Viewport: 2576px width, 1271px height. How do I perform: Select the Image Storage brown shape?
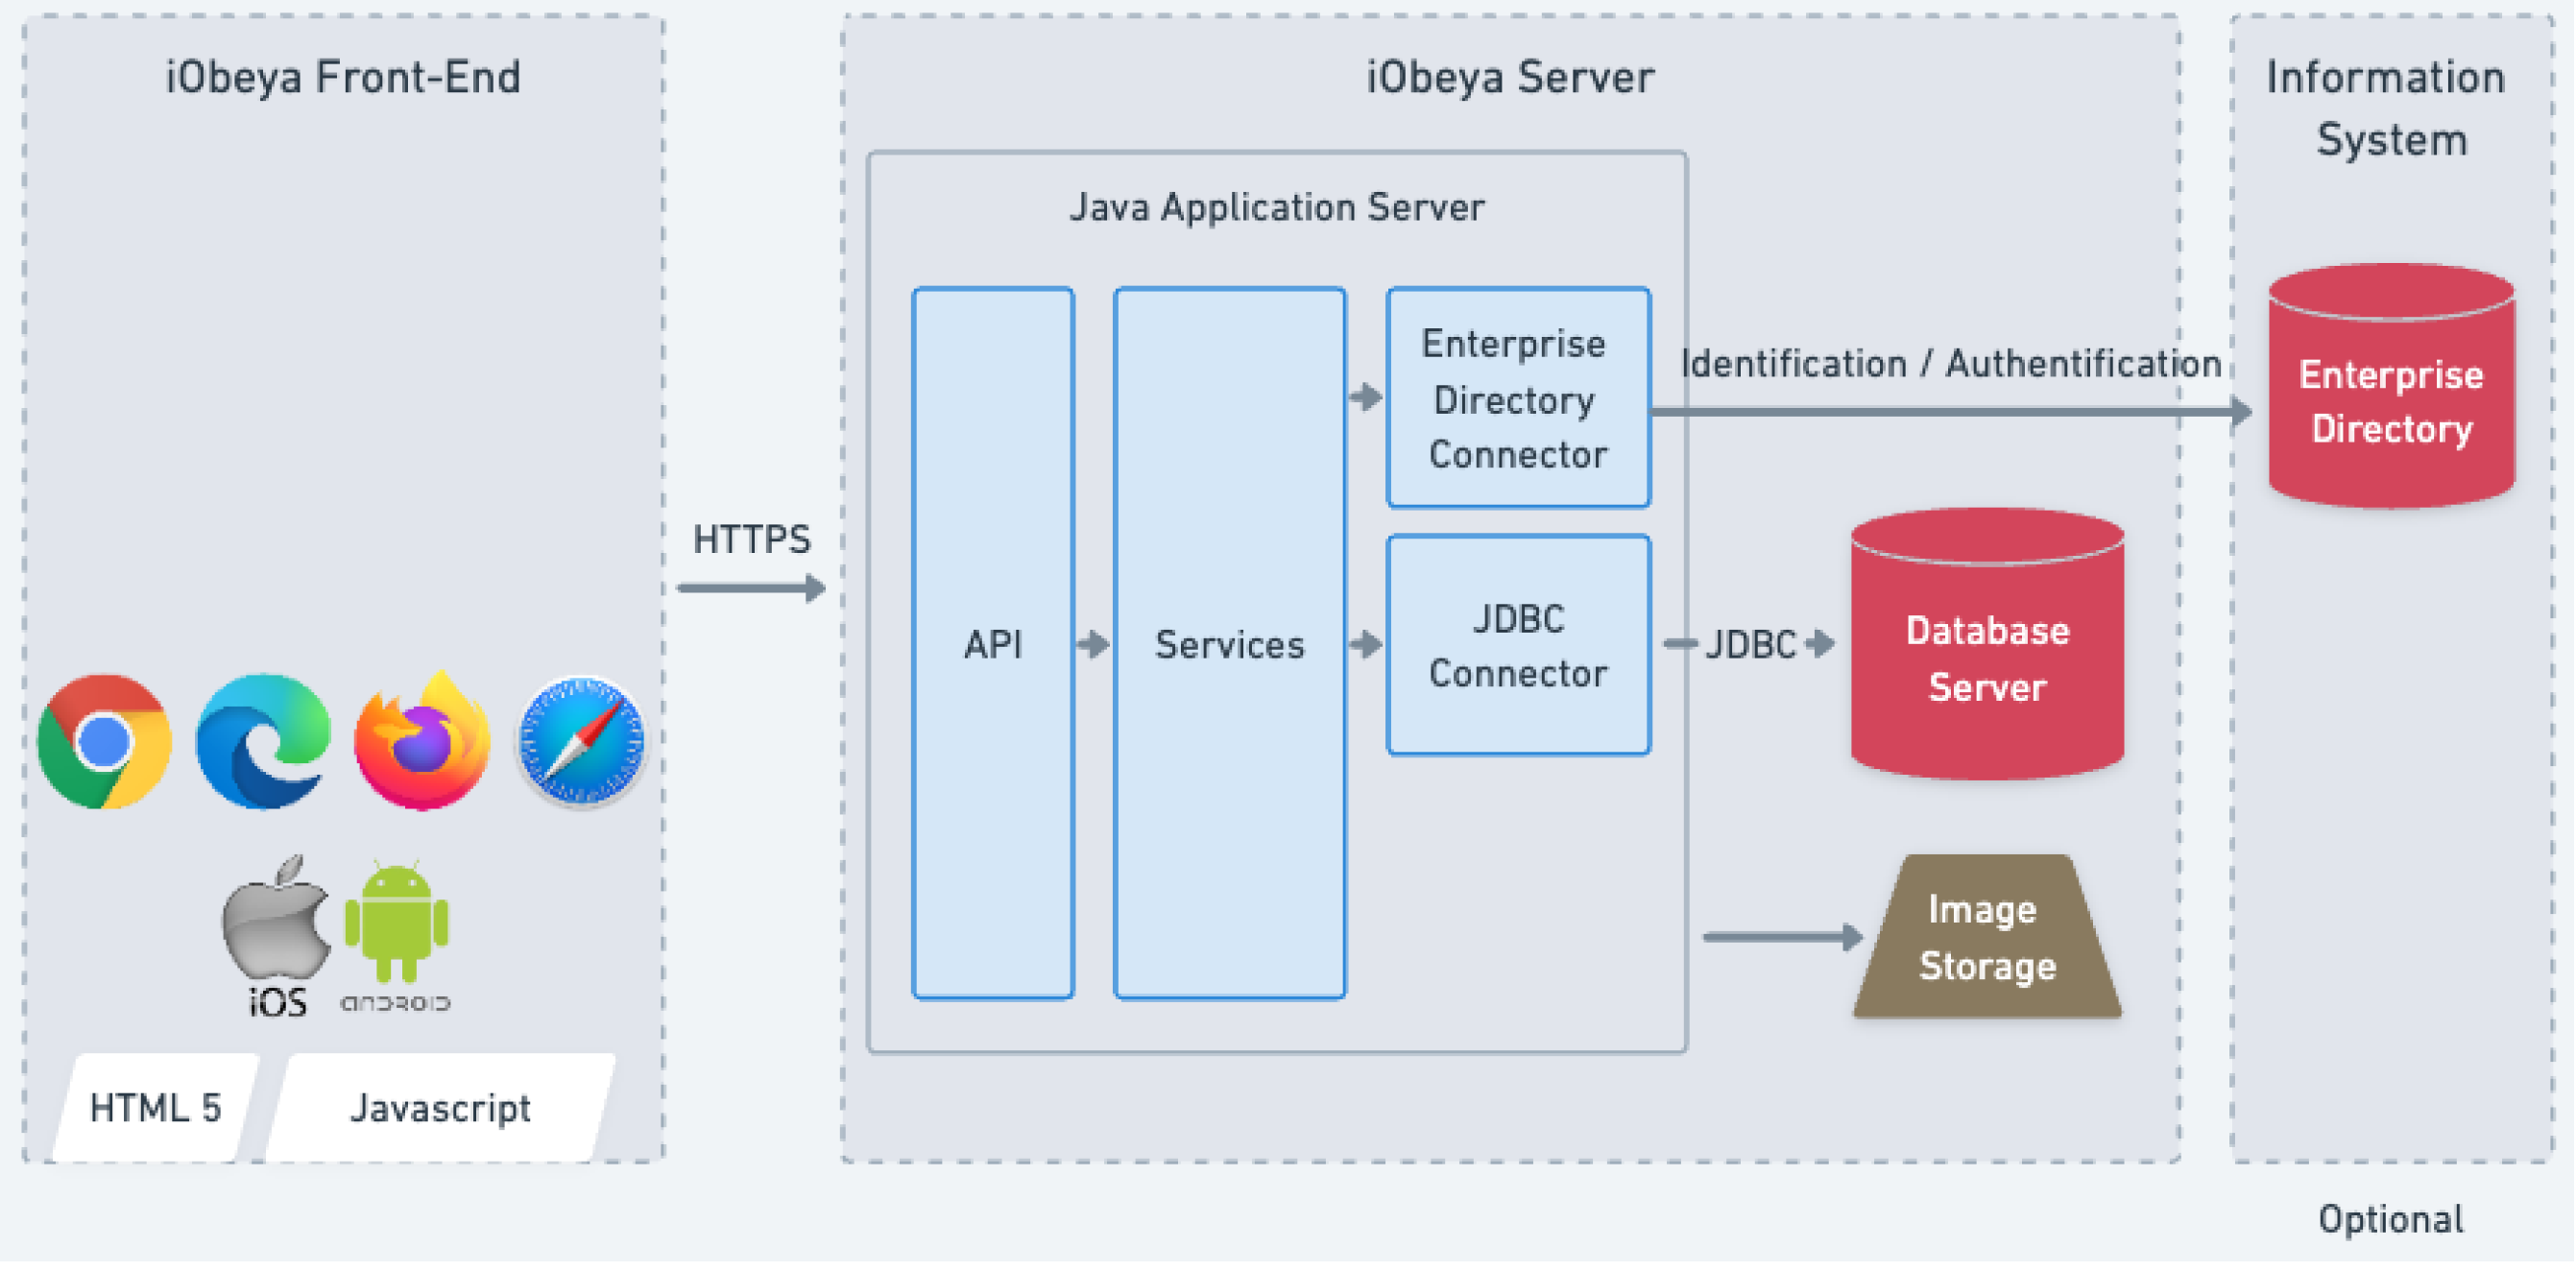1988,937
